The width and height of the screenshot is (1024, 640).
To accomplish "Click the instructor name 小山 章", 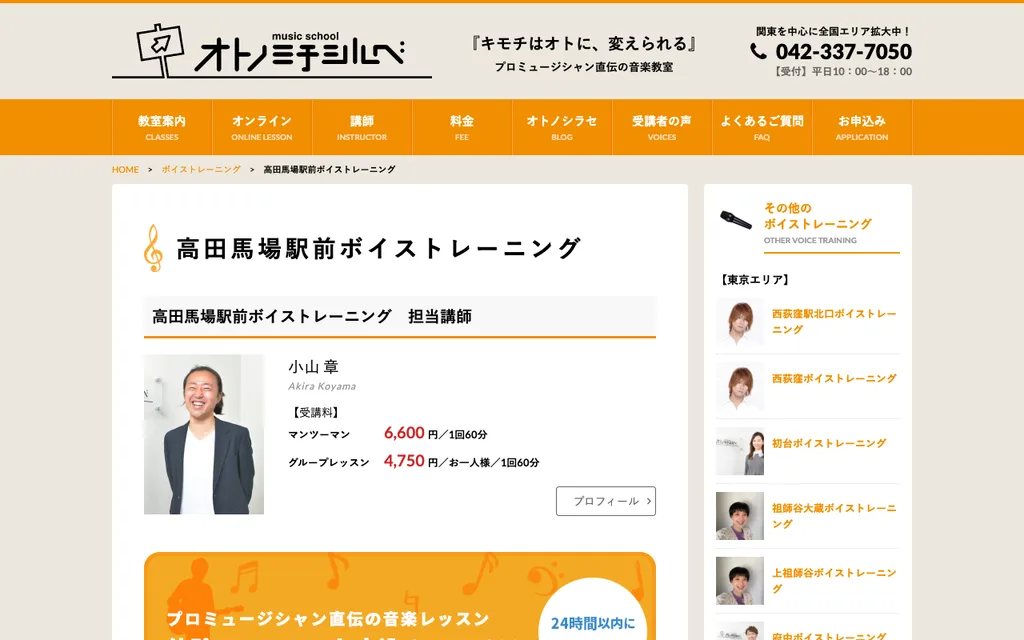I will pos(313,366).
